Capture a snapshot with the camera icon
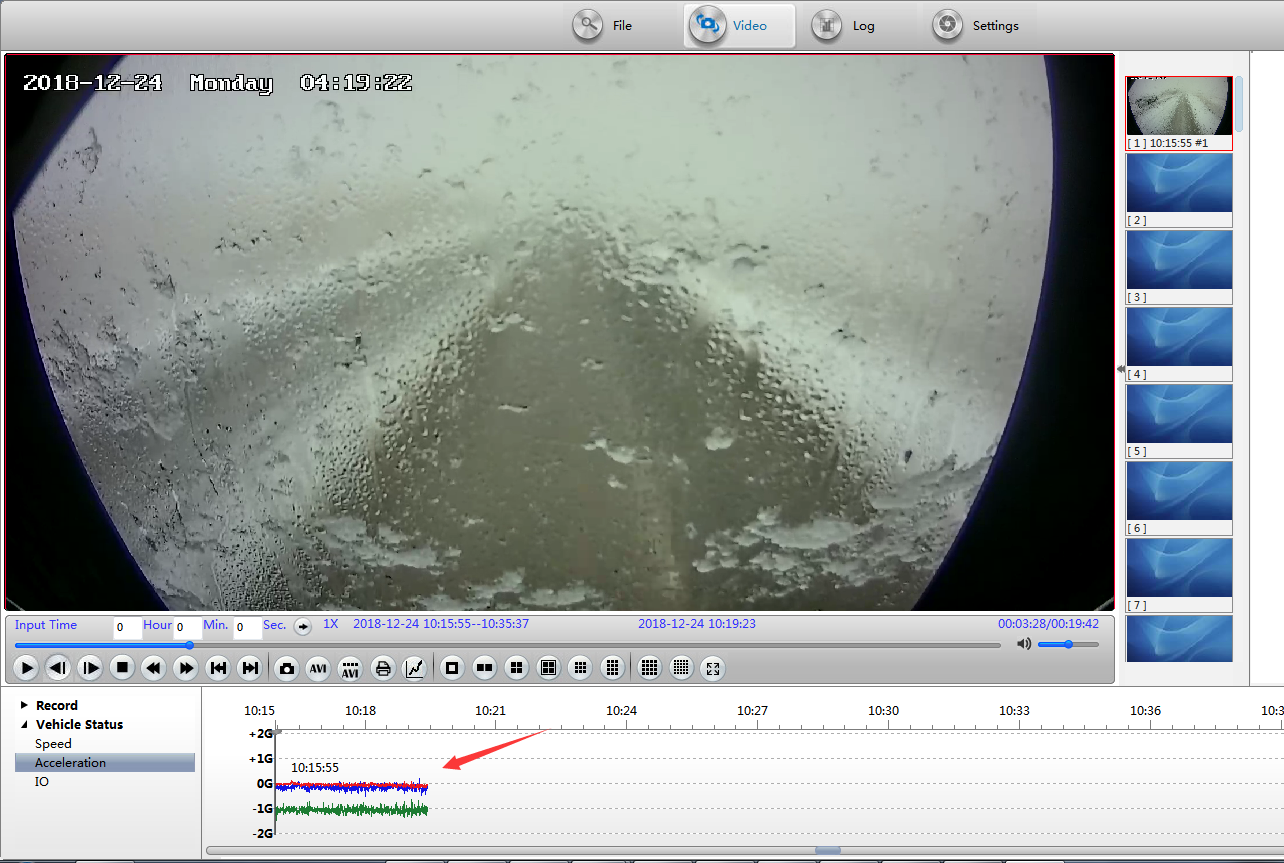The image size is (1284, 863). click(x=287, y=668)
